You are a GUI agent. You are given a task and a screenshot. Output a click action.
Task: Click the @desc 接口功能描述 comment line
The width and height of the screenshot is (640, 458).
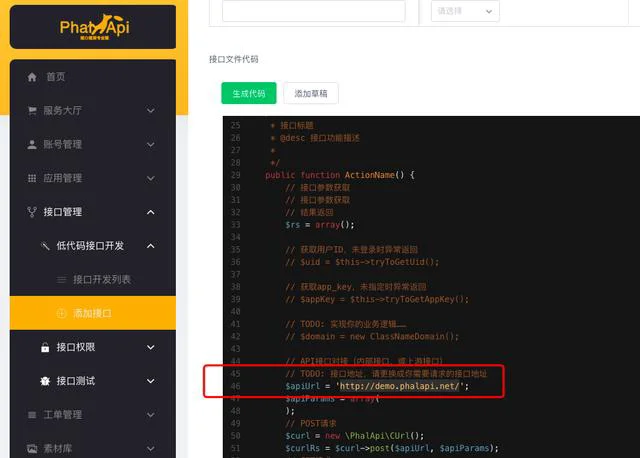[316, 138]
